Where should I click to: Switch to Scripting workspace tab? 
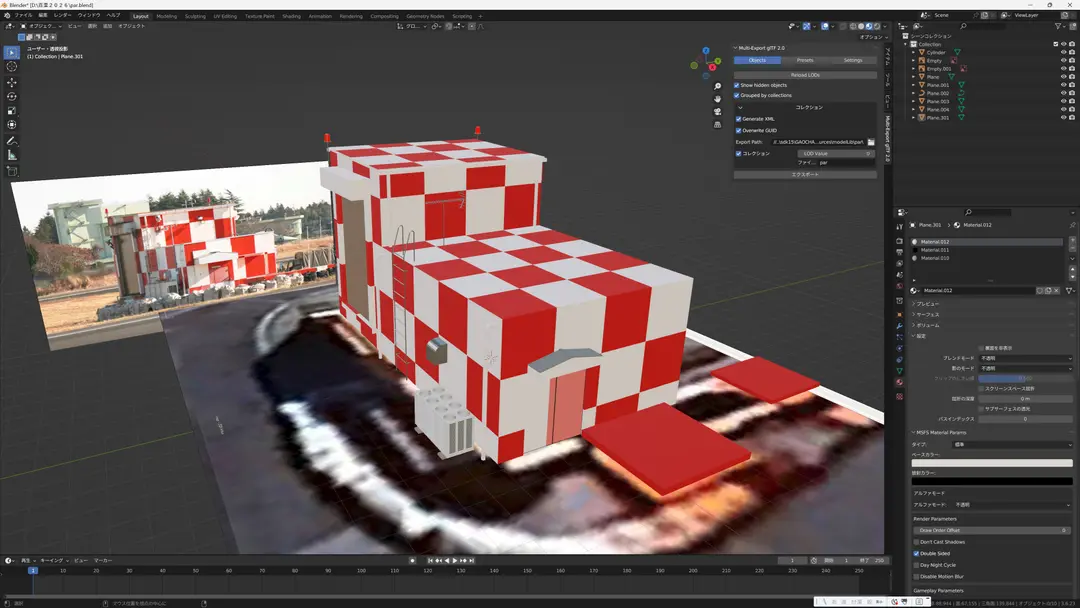coord(462,16)
